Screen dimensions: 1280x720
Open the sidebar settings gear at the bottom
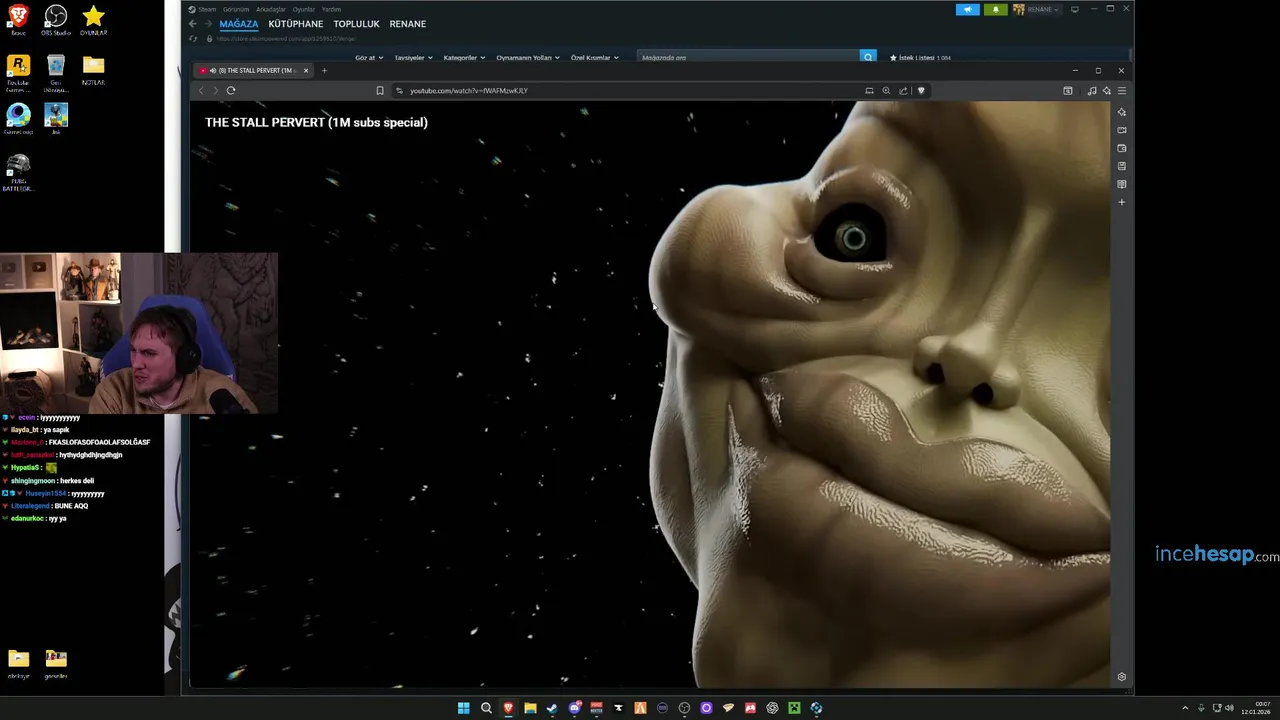click(x=1122, y=677)
